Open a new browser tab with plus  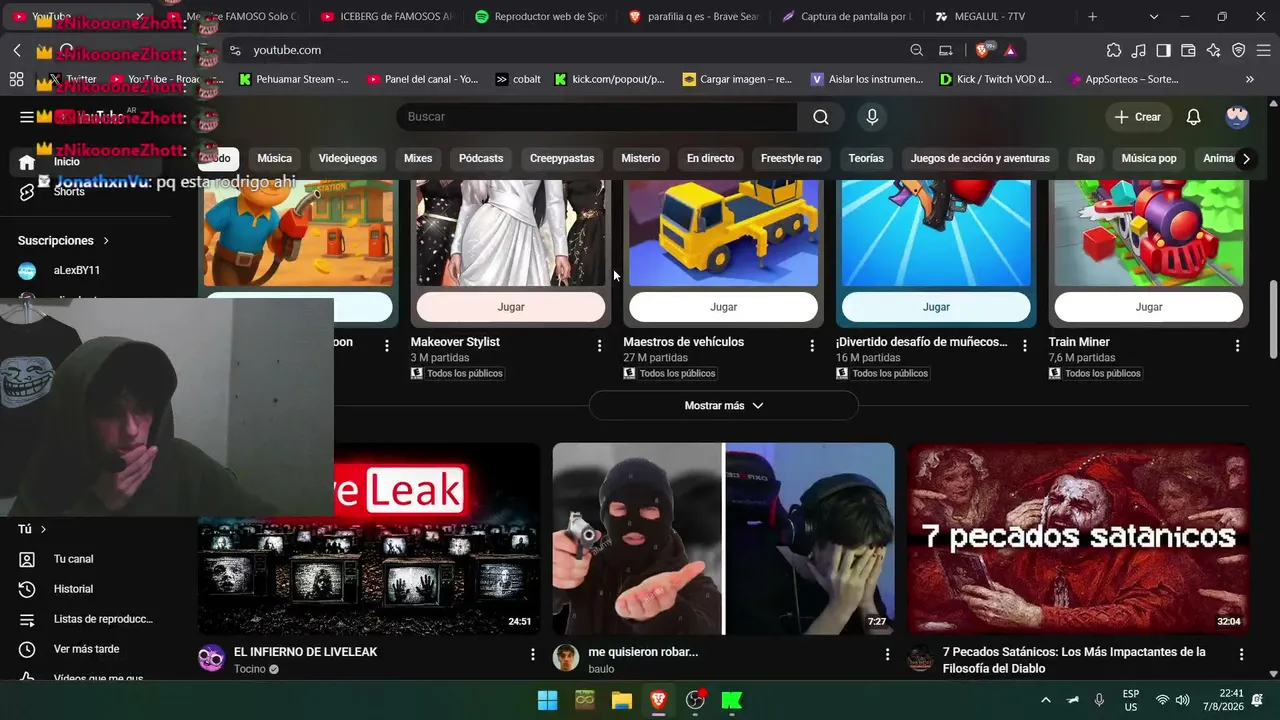pos(1092,17)
